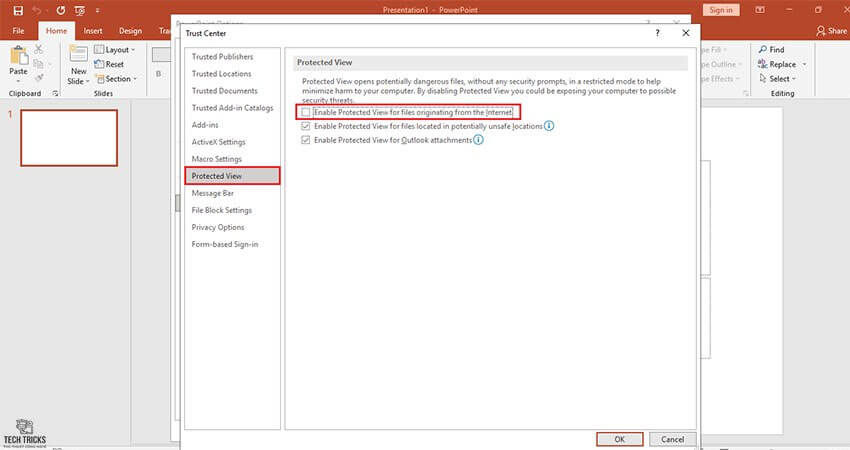Switch to the Home ribbon tab
The height and width of the screenshot is (450, 850).
click(56, 31)
